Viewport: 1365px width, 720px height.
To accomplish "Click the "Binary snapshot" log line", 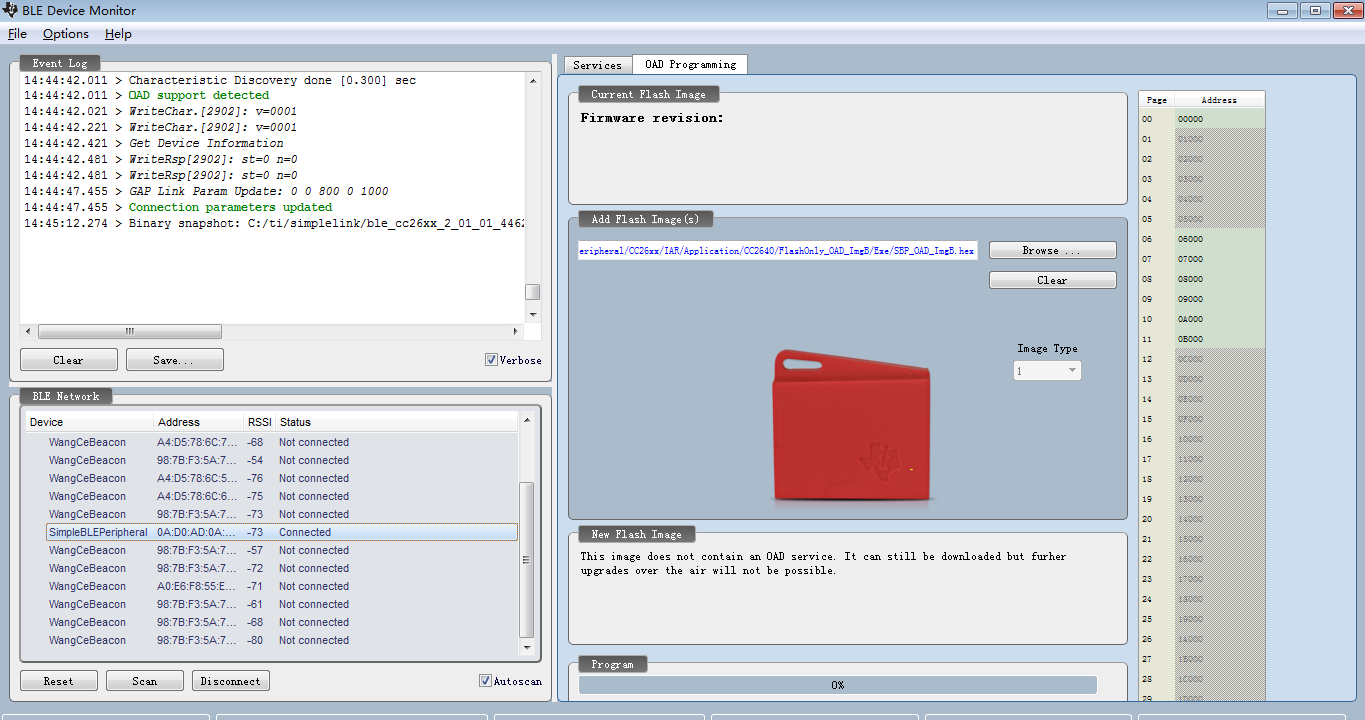I will click(x=274, y=224).
